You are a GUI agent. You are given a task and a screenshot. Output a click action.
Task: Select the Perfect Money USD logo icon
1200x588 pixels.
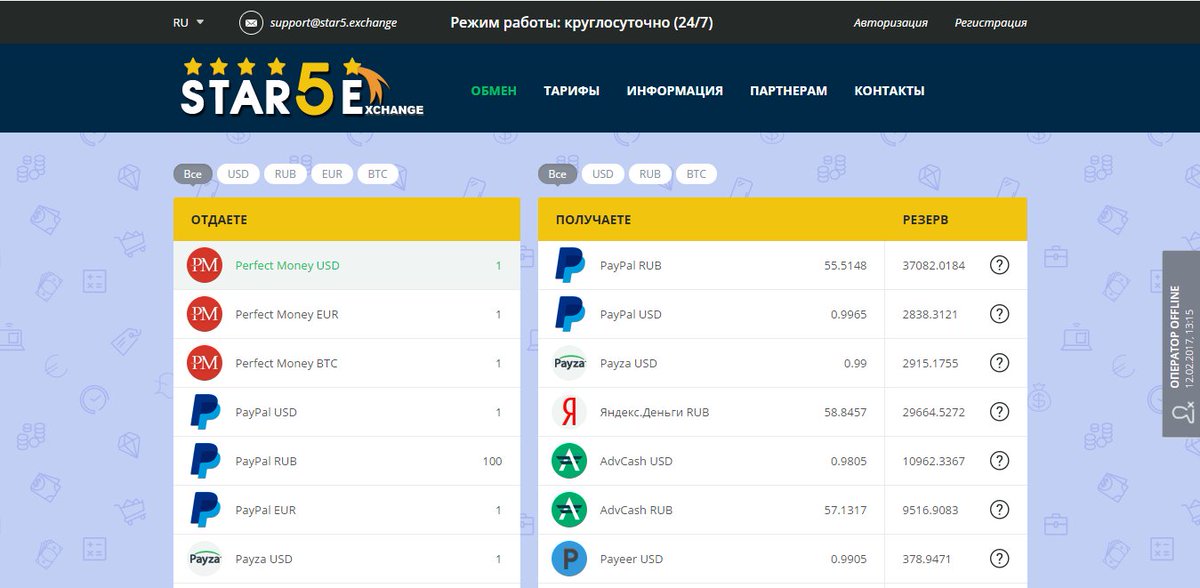(204, 266)
